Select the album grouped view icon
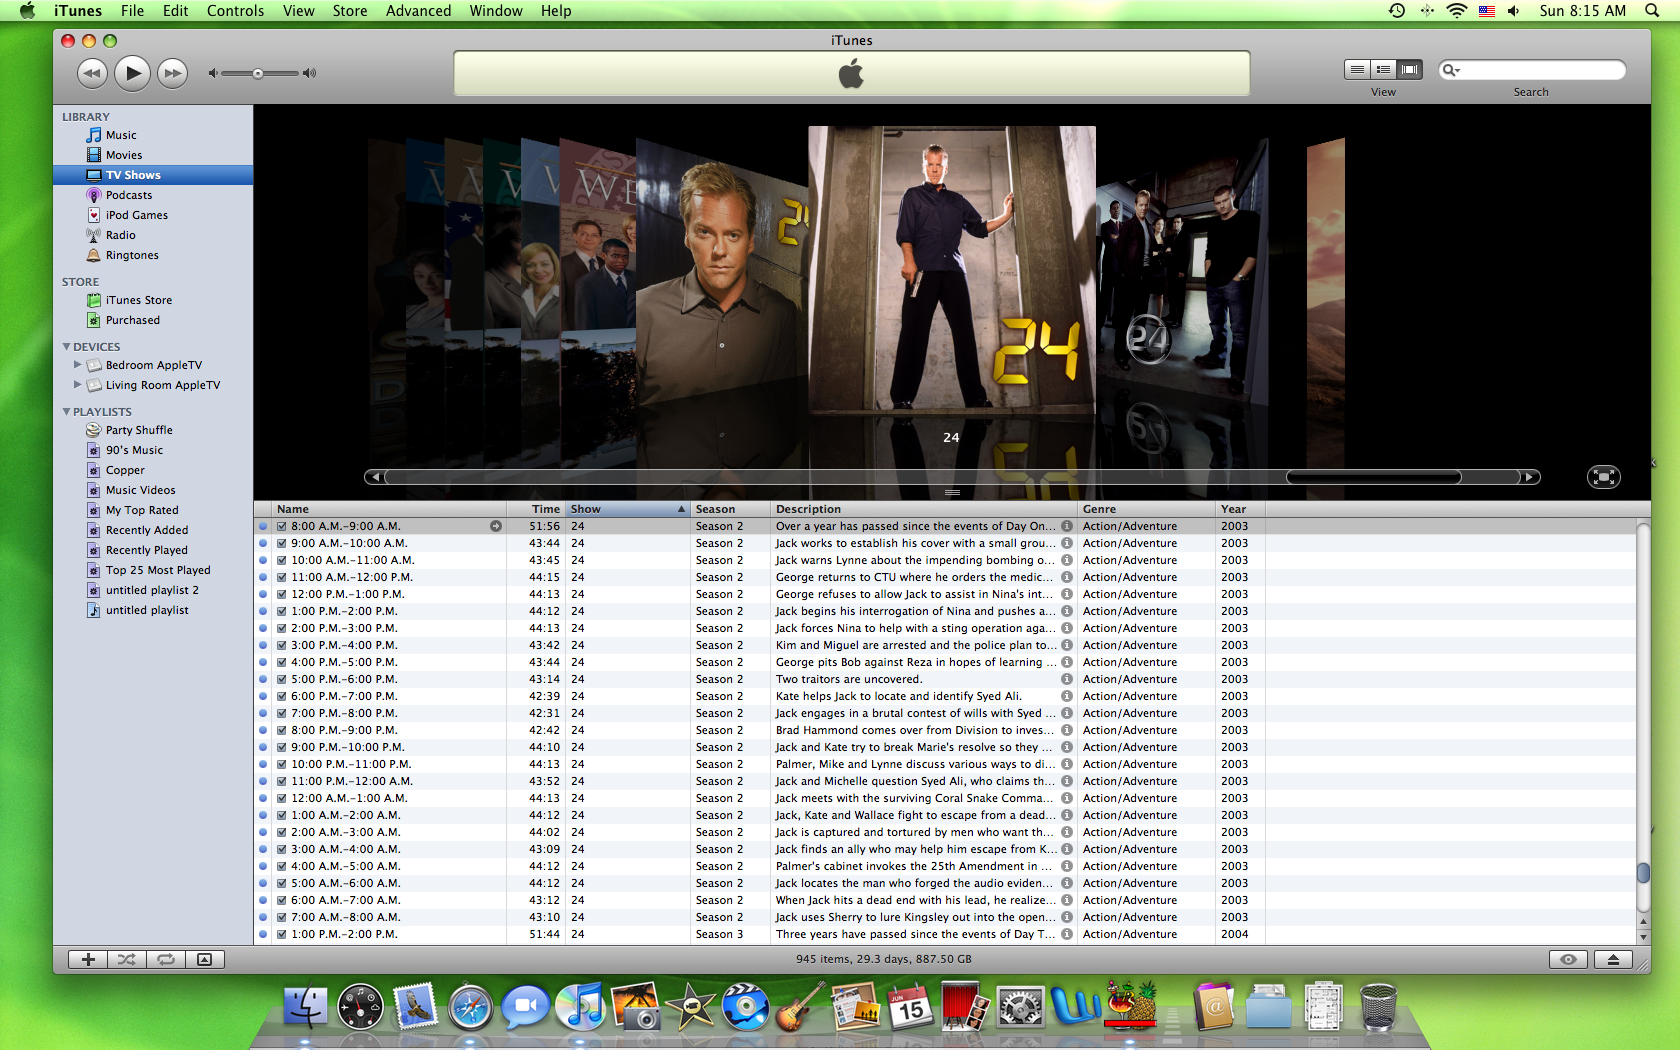1680x1050 pixels. click(1383, 69)
